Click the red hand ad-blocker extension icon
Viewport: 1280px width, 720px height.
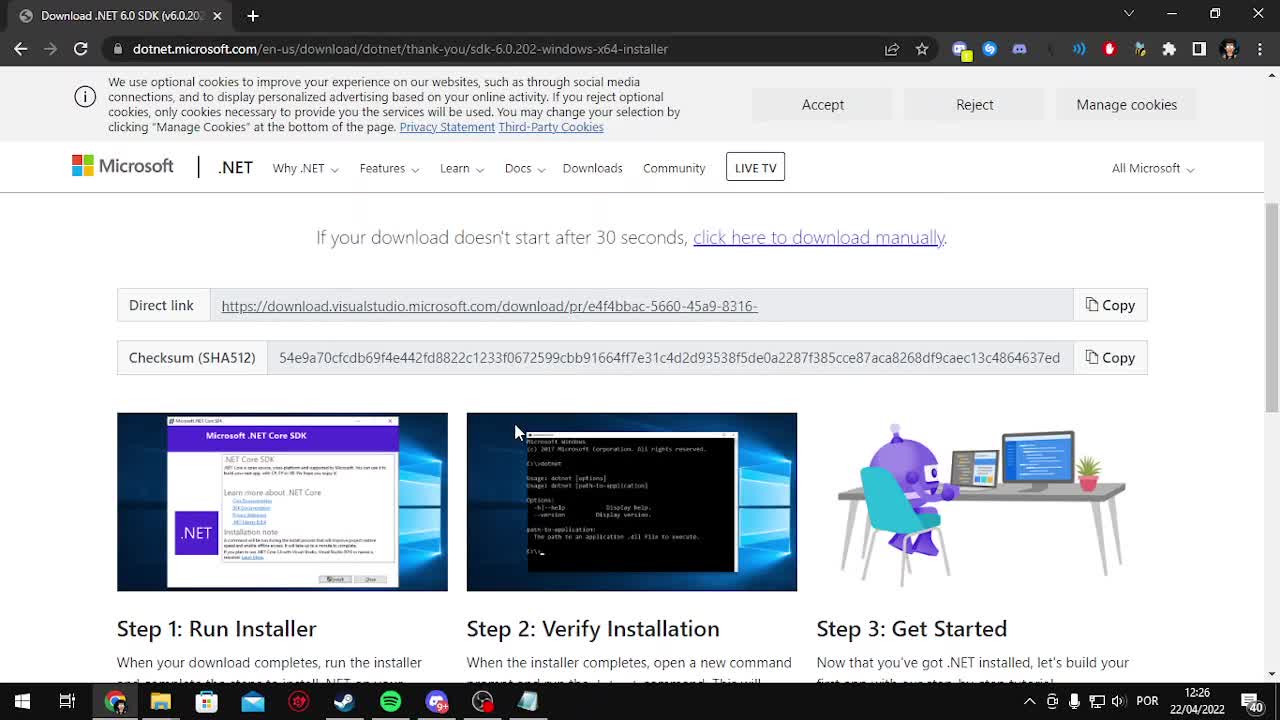(x=1109, y=49)
